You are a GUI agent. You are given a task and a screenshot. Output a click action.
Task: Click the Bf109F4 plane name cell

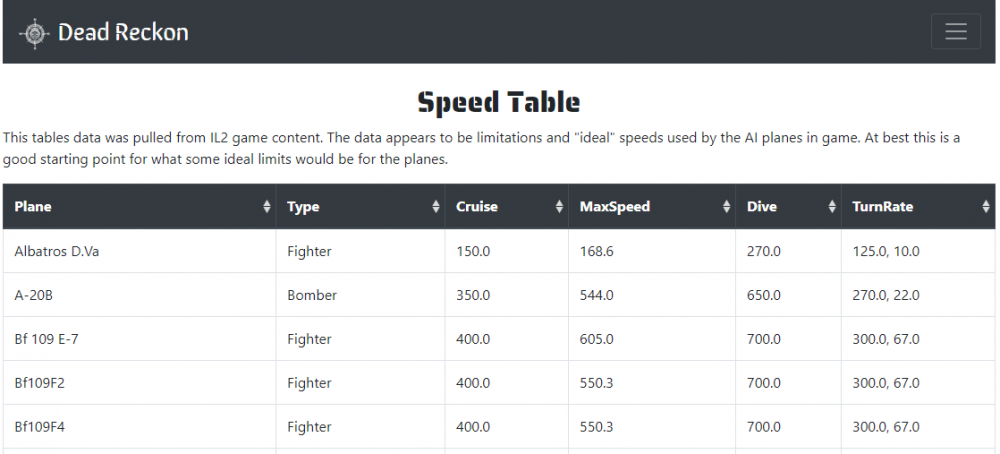(x=40, y=427)
